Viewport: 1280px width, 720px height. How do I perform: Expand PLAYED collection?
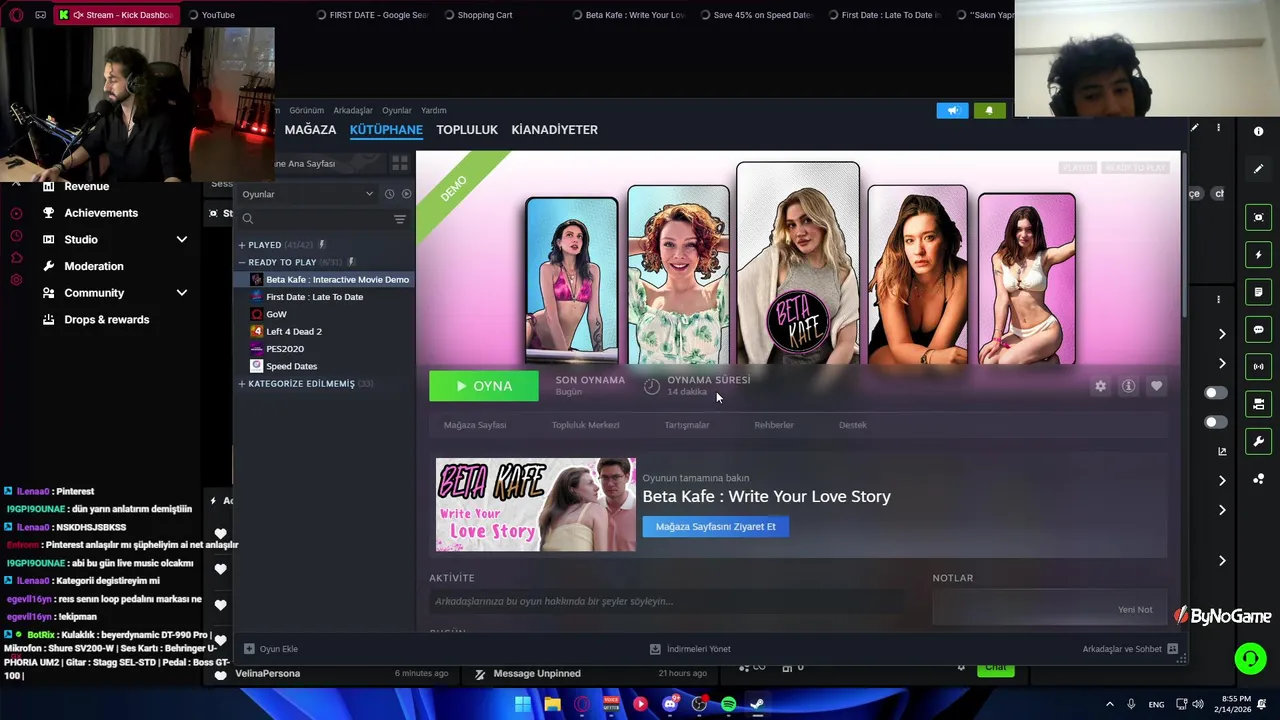[x=241, y=245]
